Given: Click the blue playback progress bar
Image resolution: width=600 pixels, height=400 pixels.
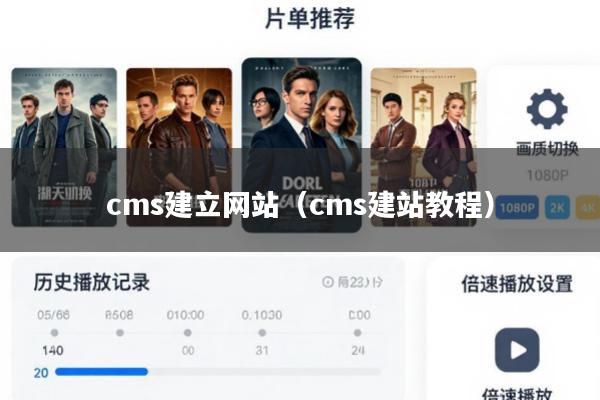Looking at the screenshot, I should [x=101, y=372].
